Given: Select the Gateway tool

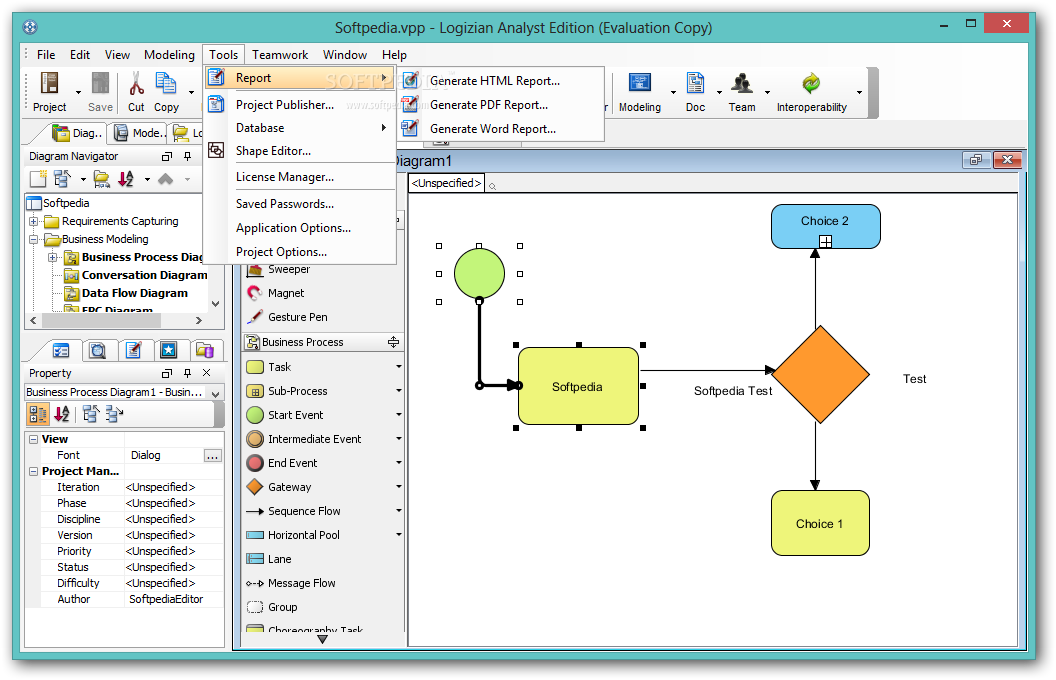Looking at the screenshot, I should point(289,487).
